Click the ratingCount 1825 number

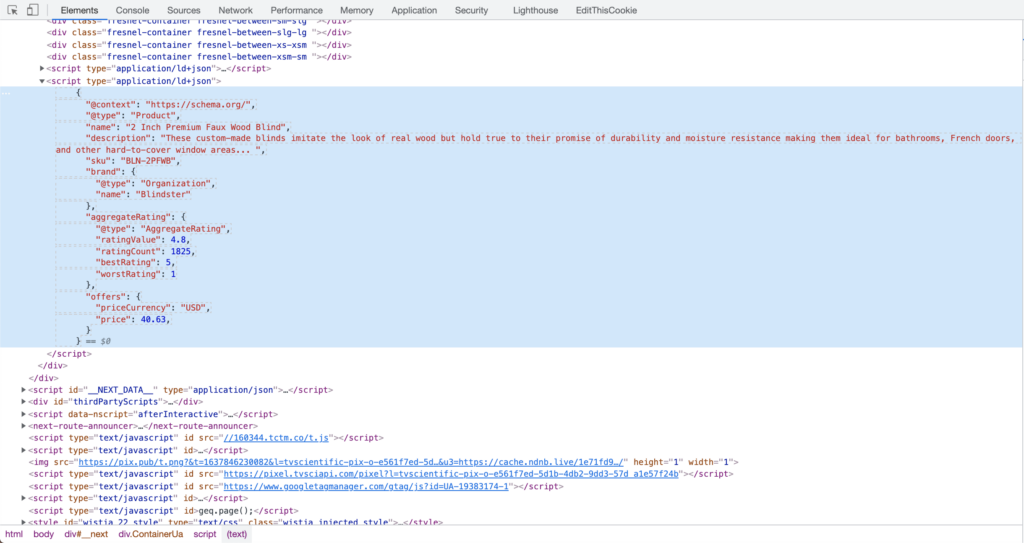[181, 252]
